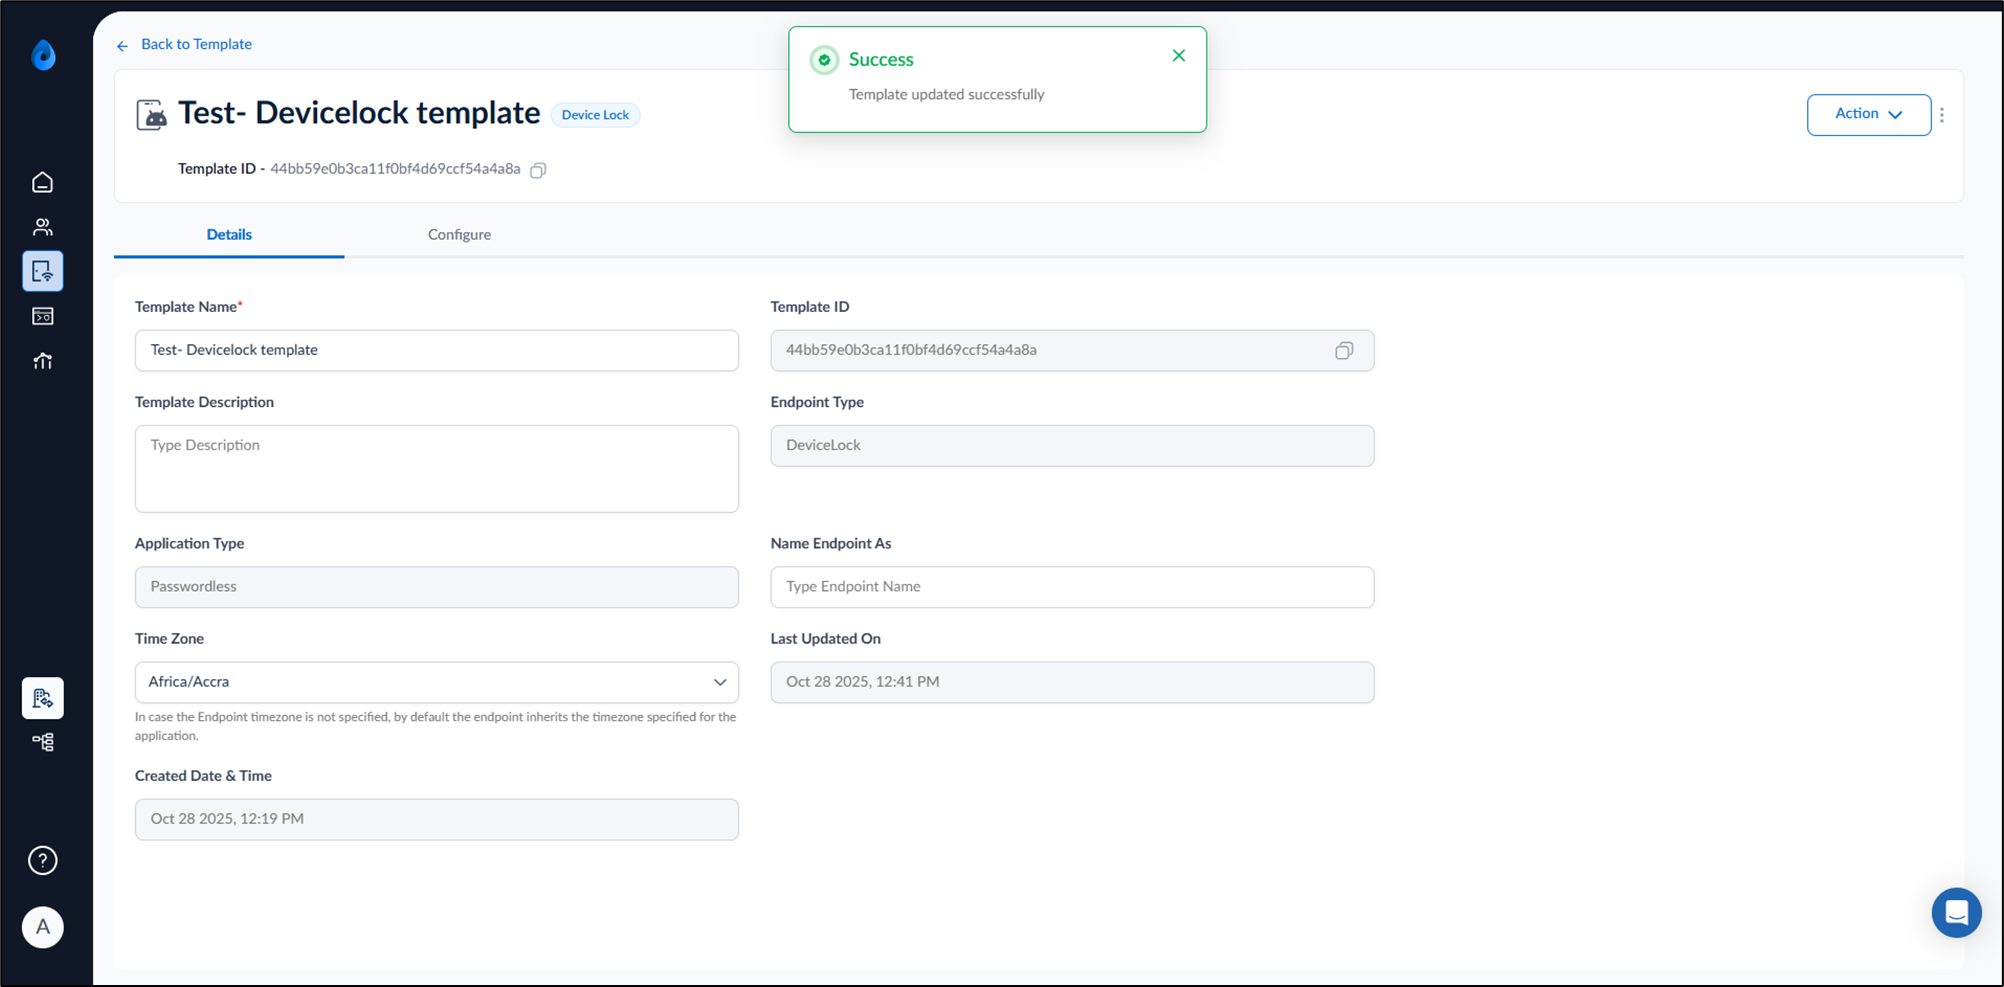2004x987 pixels.
Task: Click the Last Updated On field
Action: (x=1072, y=682)
